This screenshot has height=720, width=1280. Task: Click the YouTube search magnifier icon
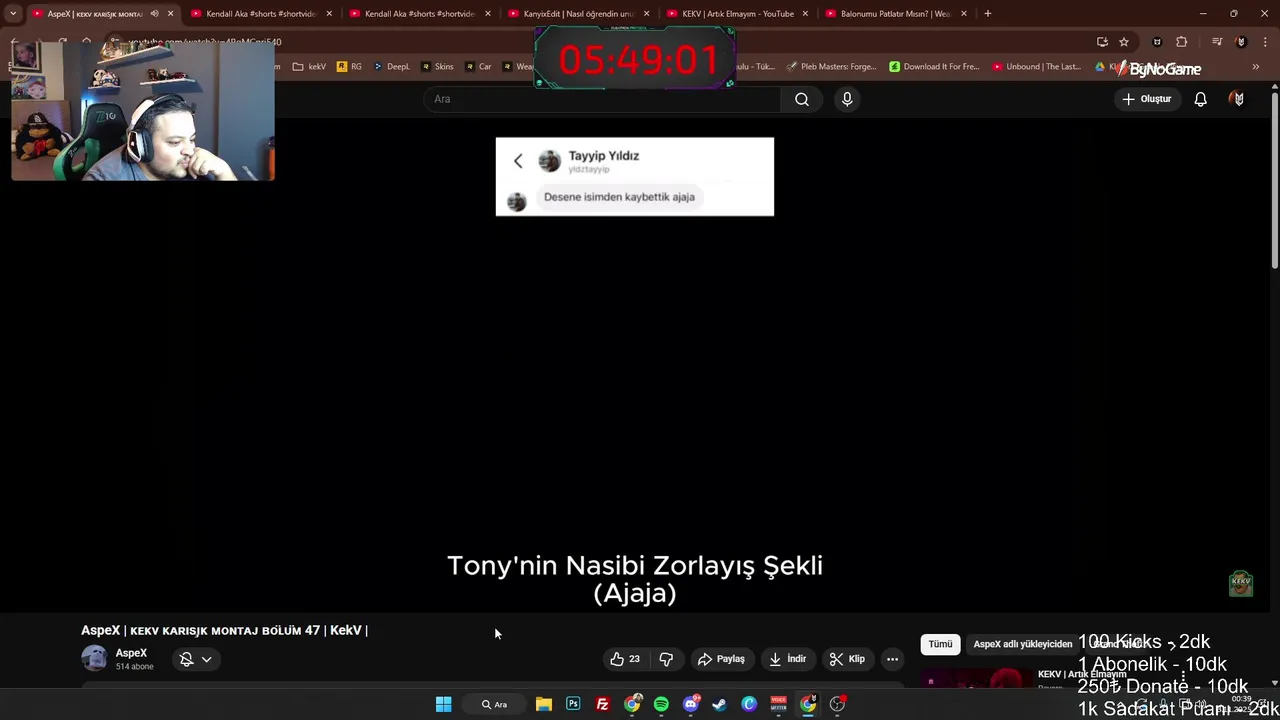click(802, 99)
